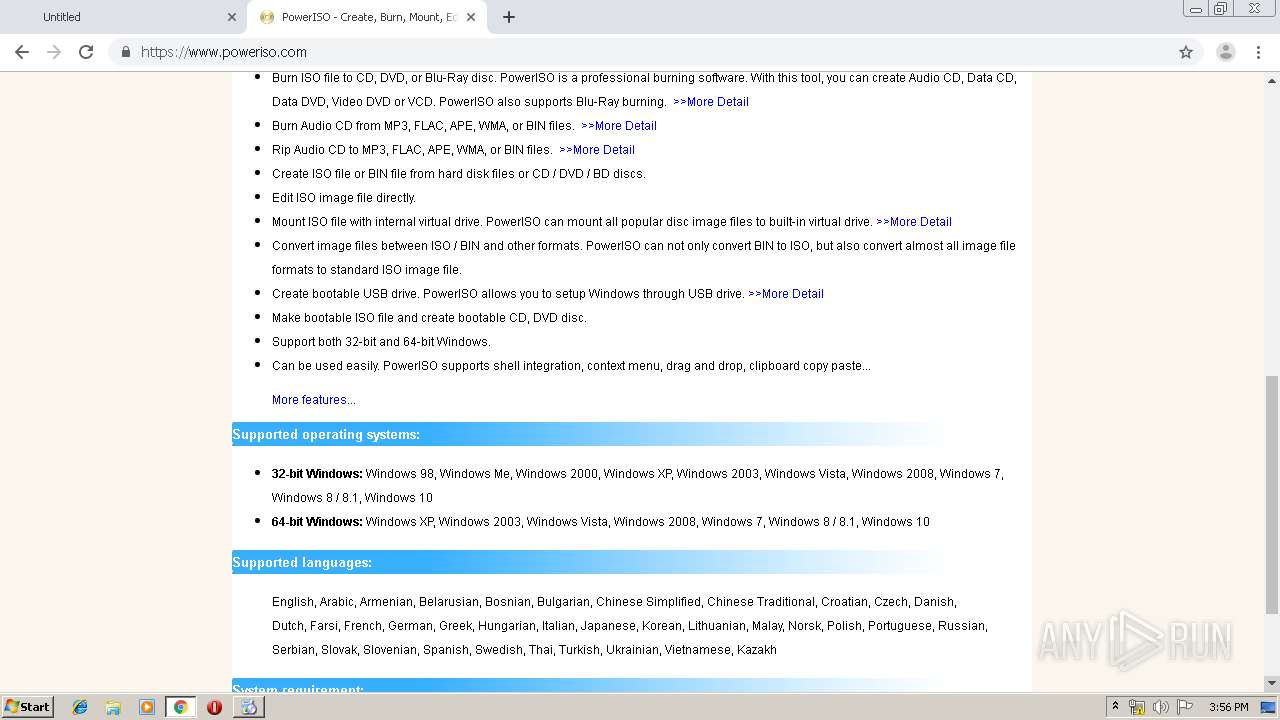Click Chrome taskbar icon
The height and width of the screenshot is (720, 1280).
[180, 707]
